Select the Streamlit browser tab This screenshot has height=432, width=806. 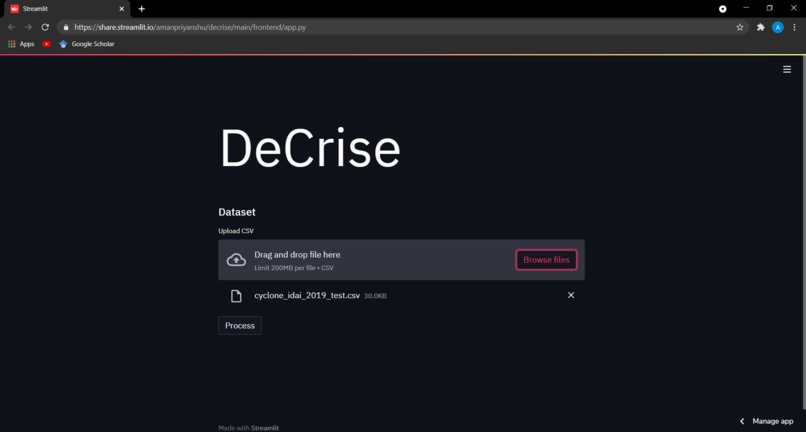pos(66,9)
